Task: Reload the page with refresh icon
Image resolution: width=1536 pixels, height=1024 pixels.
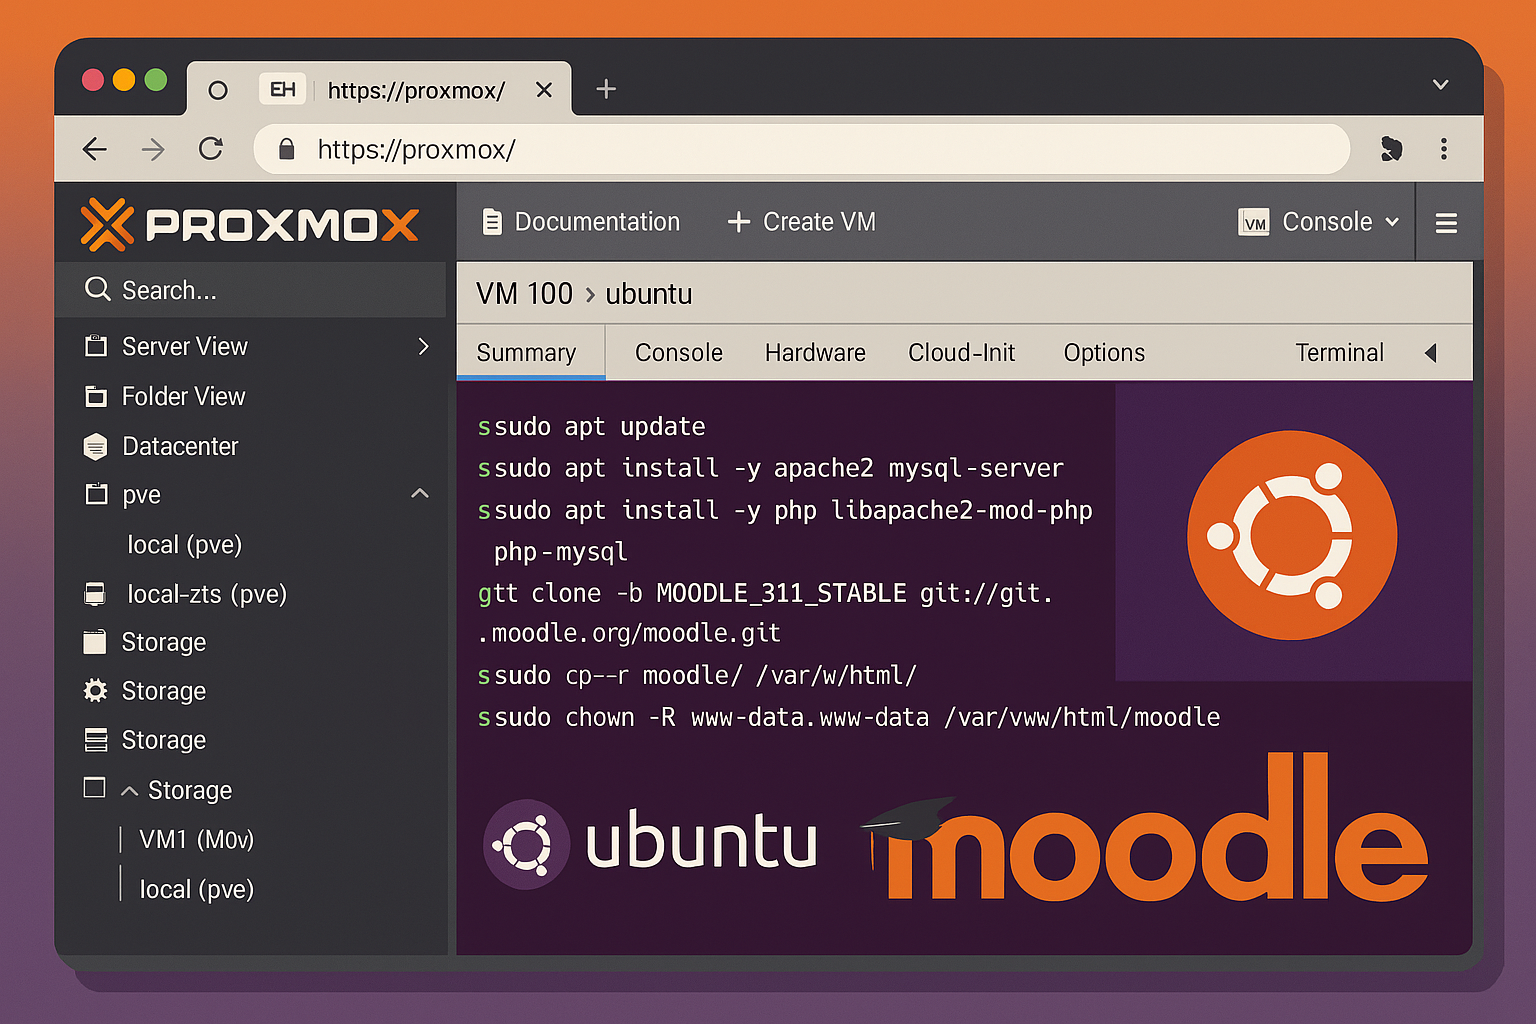Action: click(x=211, y=149)
